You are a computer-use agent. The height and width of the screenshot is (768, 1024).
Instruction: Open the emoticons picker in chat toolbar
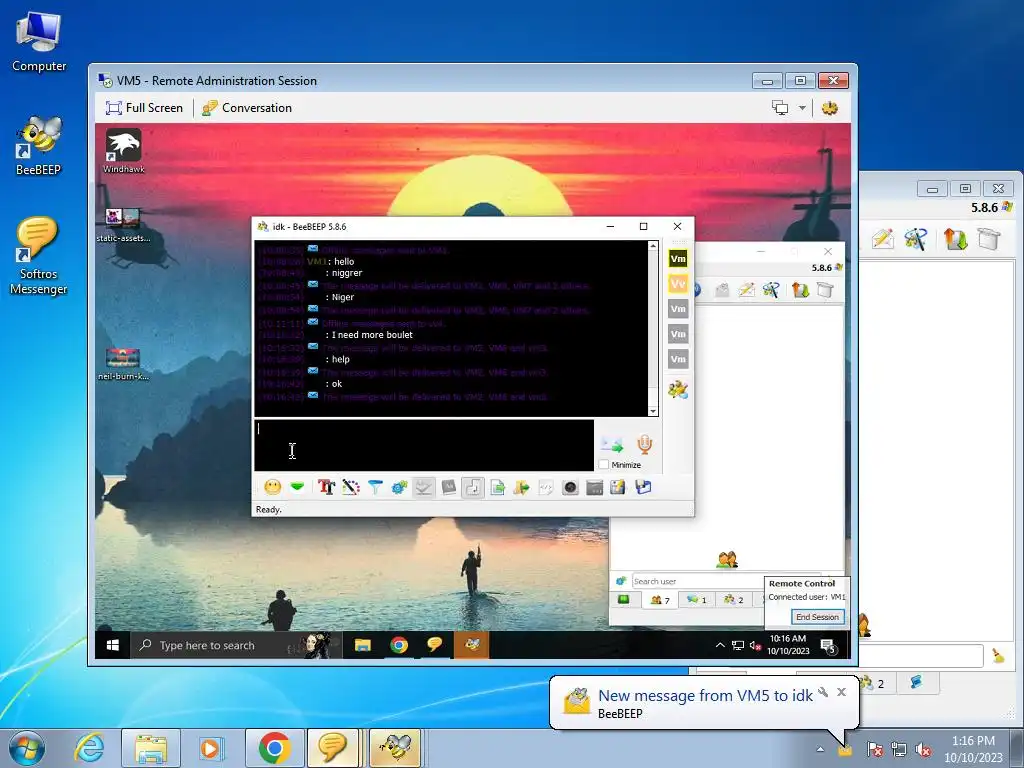pos(273,487)
